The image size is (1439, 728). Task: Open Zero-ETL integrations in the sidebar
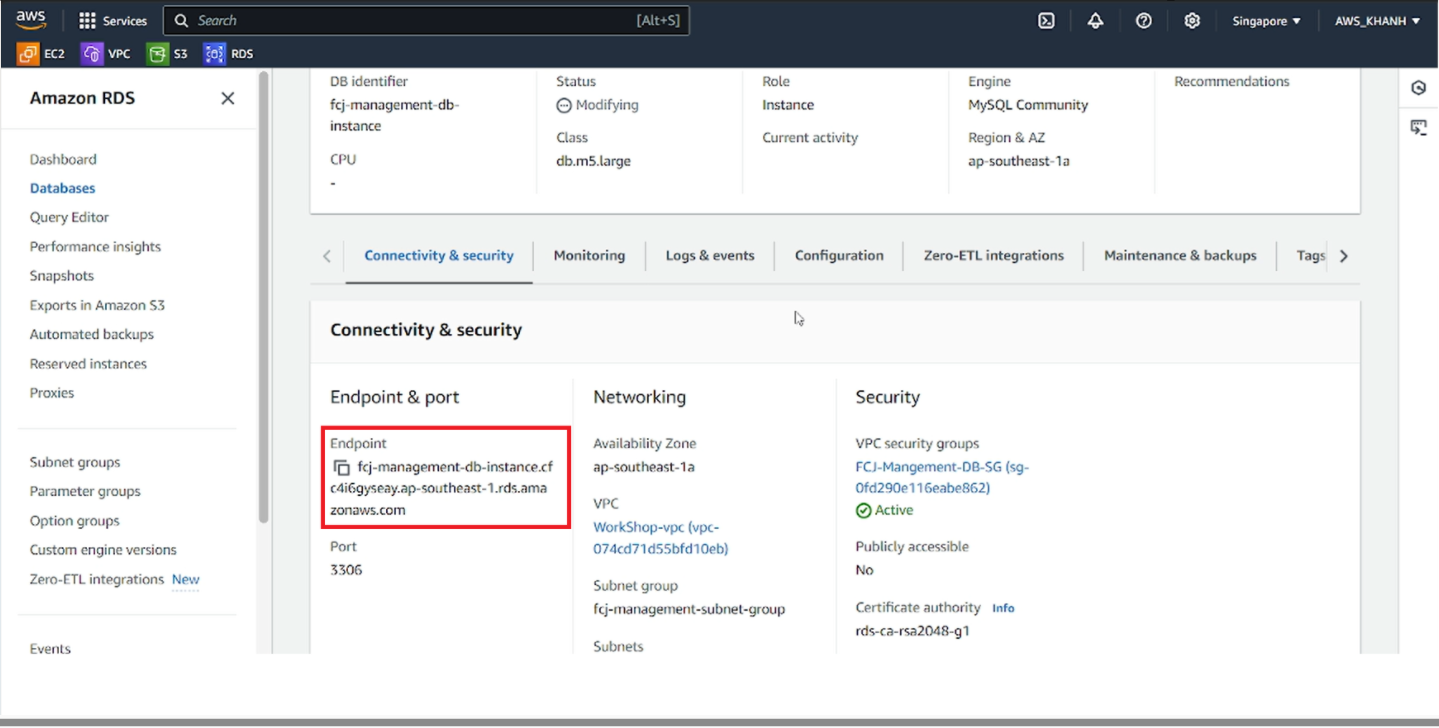click(97, 579)
